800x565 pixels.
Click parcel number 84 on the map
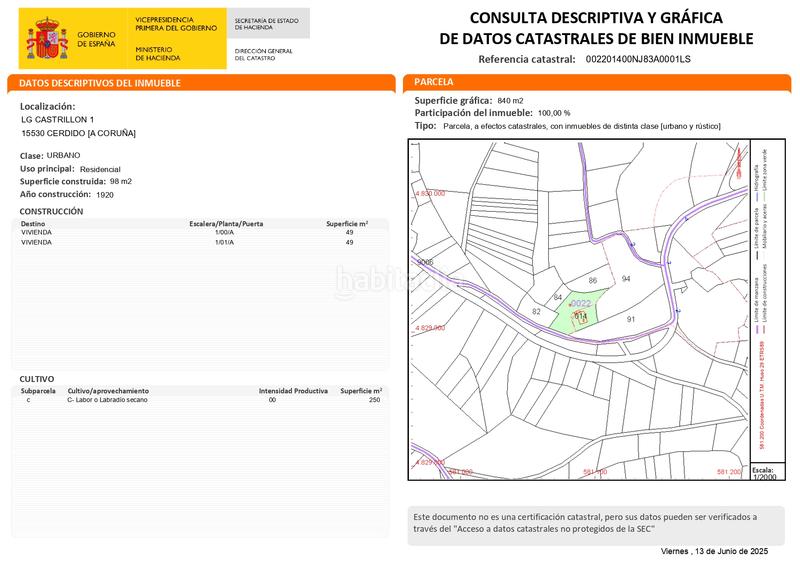(x=558, y=297)
